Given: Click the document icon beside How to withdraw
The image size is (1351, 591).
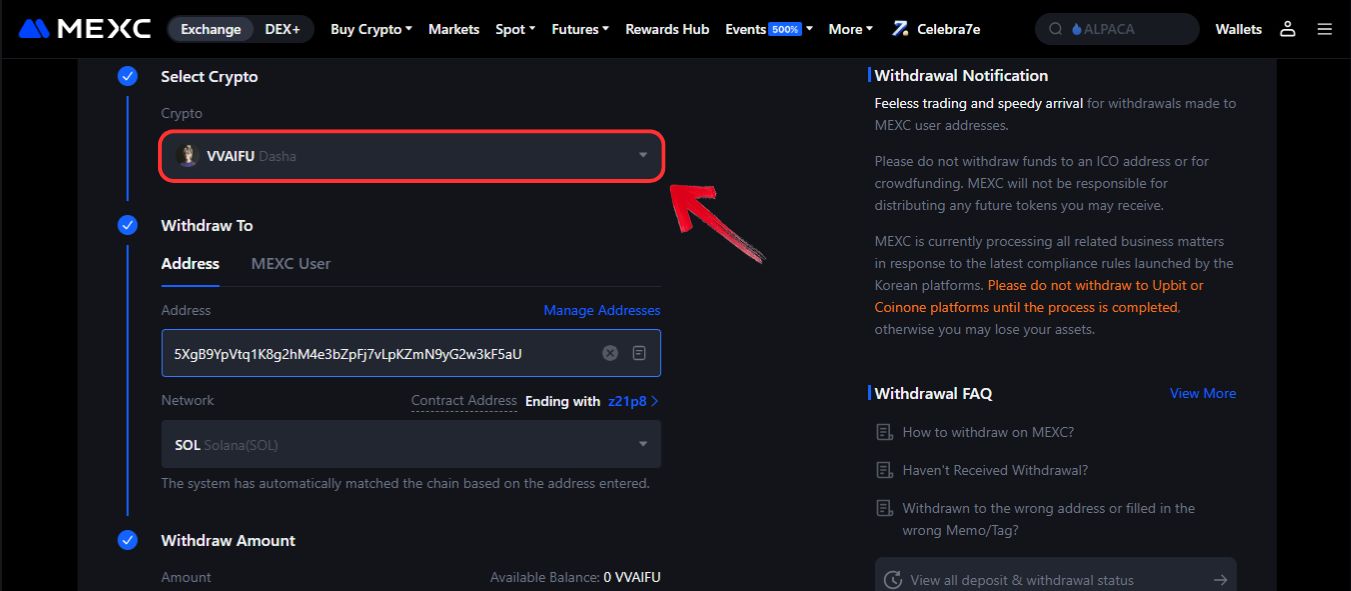Looking at the screenshot, I should point(884,432).
